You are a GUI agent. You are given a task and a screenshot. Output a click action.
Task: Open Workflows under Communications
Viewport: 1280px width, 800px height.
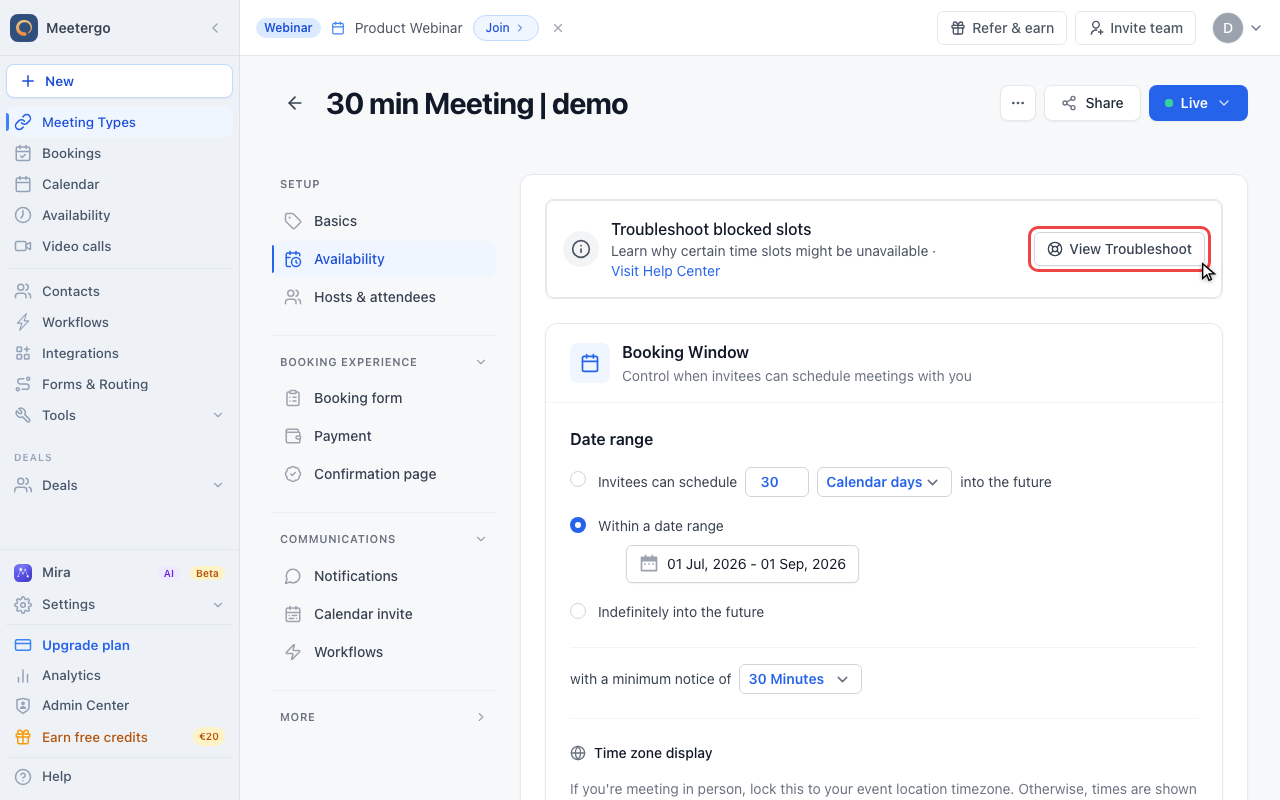point(384,652)
